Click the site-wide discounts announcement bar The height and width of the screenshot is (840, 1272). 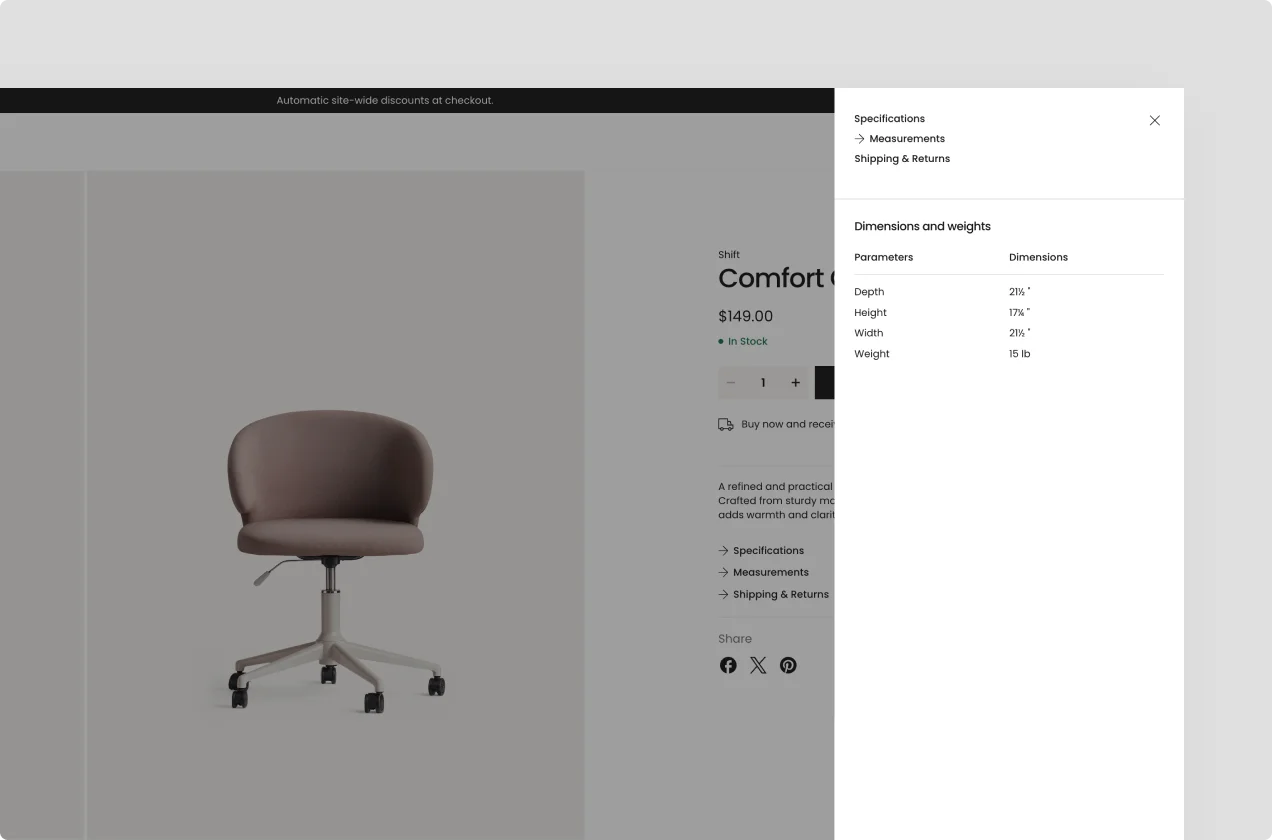[385, 100]
